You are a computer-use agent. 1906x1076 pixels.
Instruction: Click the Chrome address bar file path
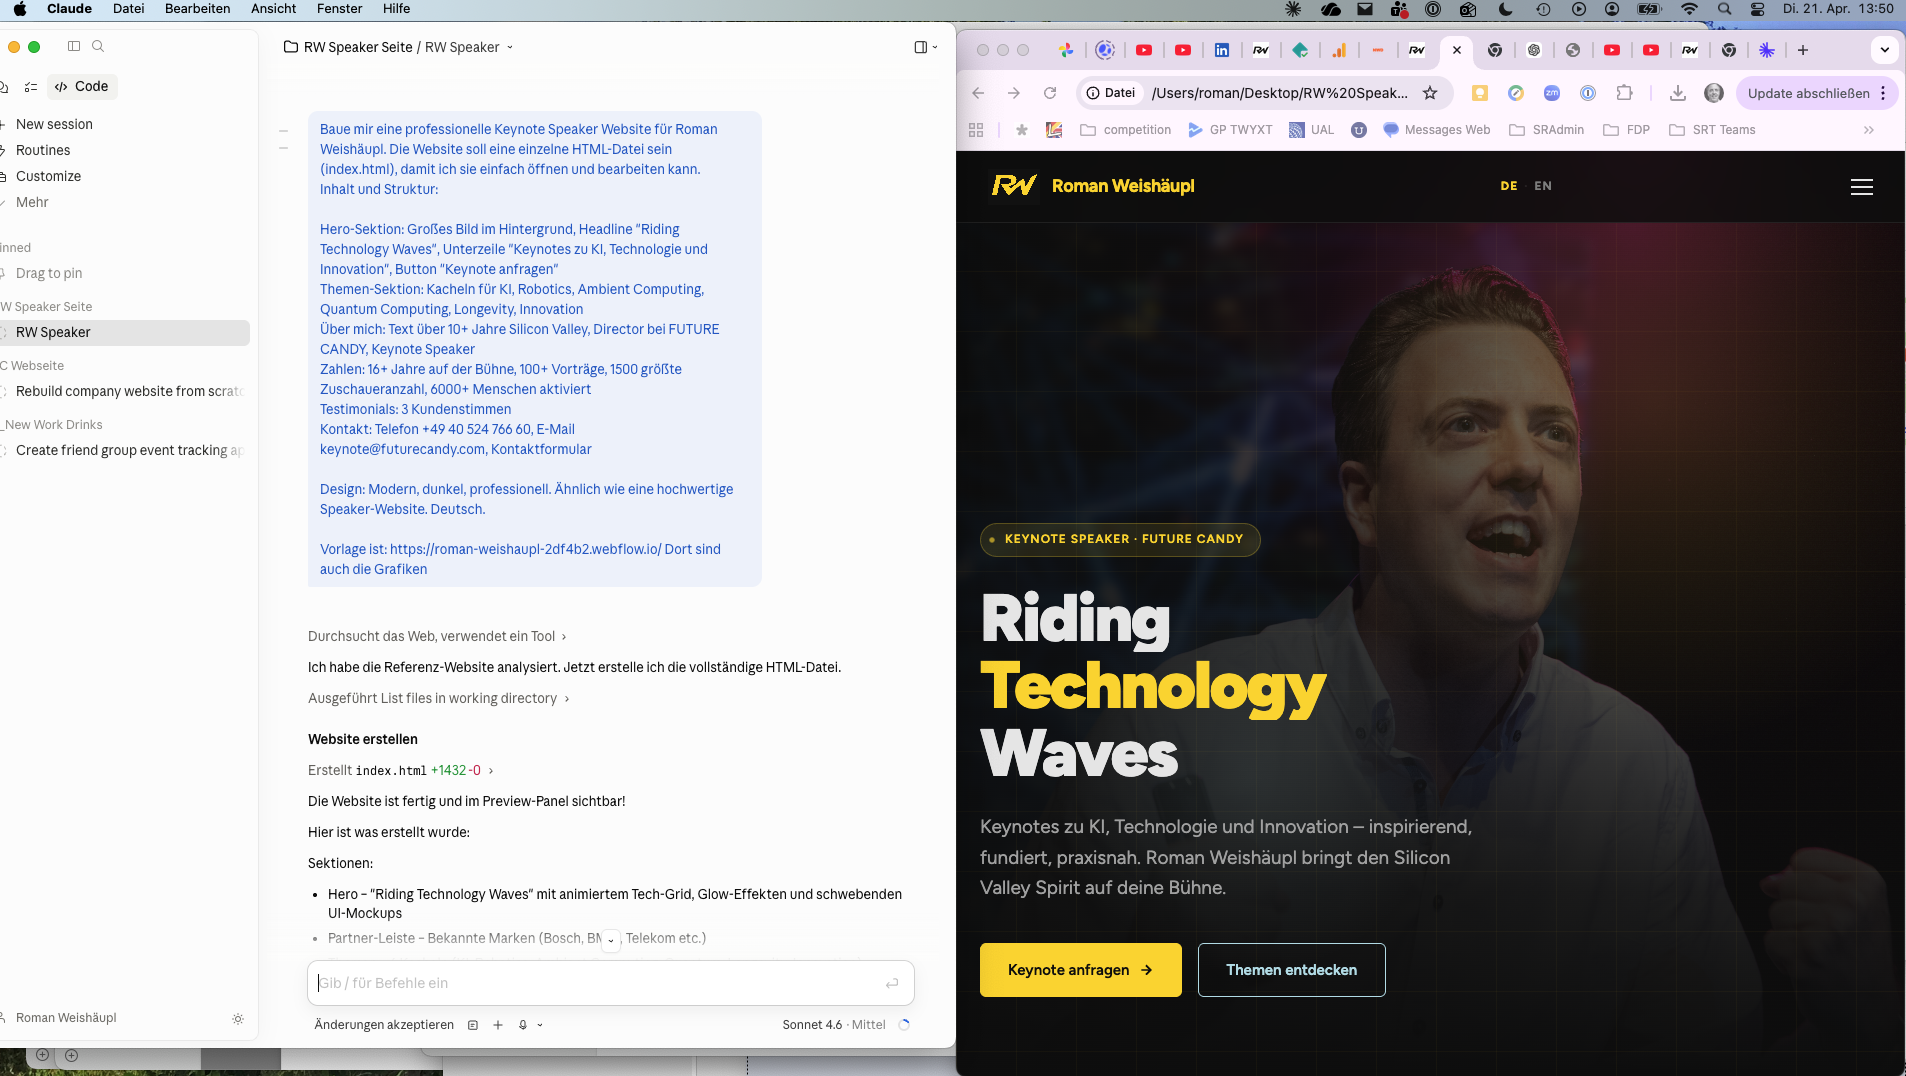(1280, 92)
